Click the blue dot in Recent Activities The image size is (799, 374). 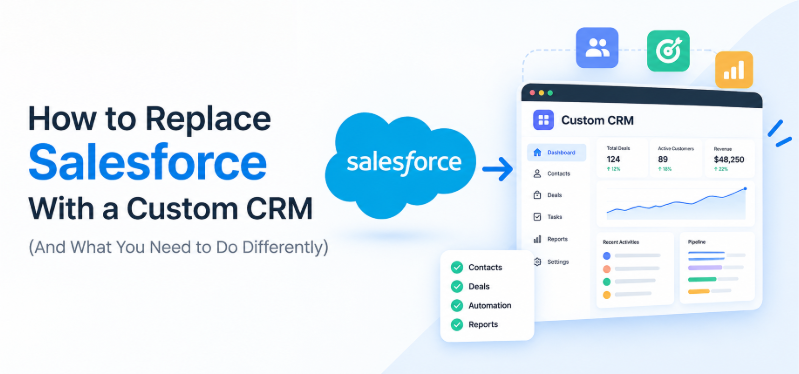pos(606,256)
